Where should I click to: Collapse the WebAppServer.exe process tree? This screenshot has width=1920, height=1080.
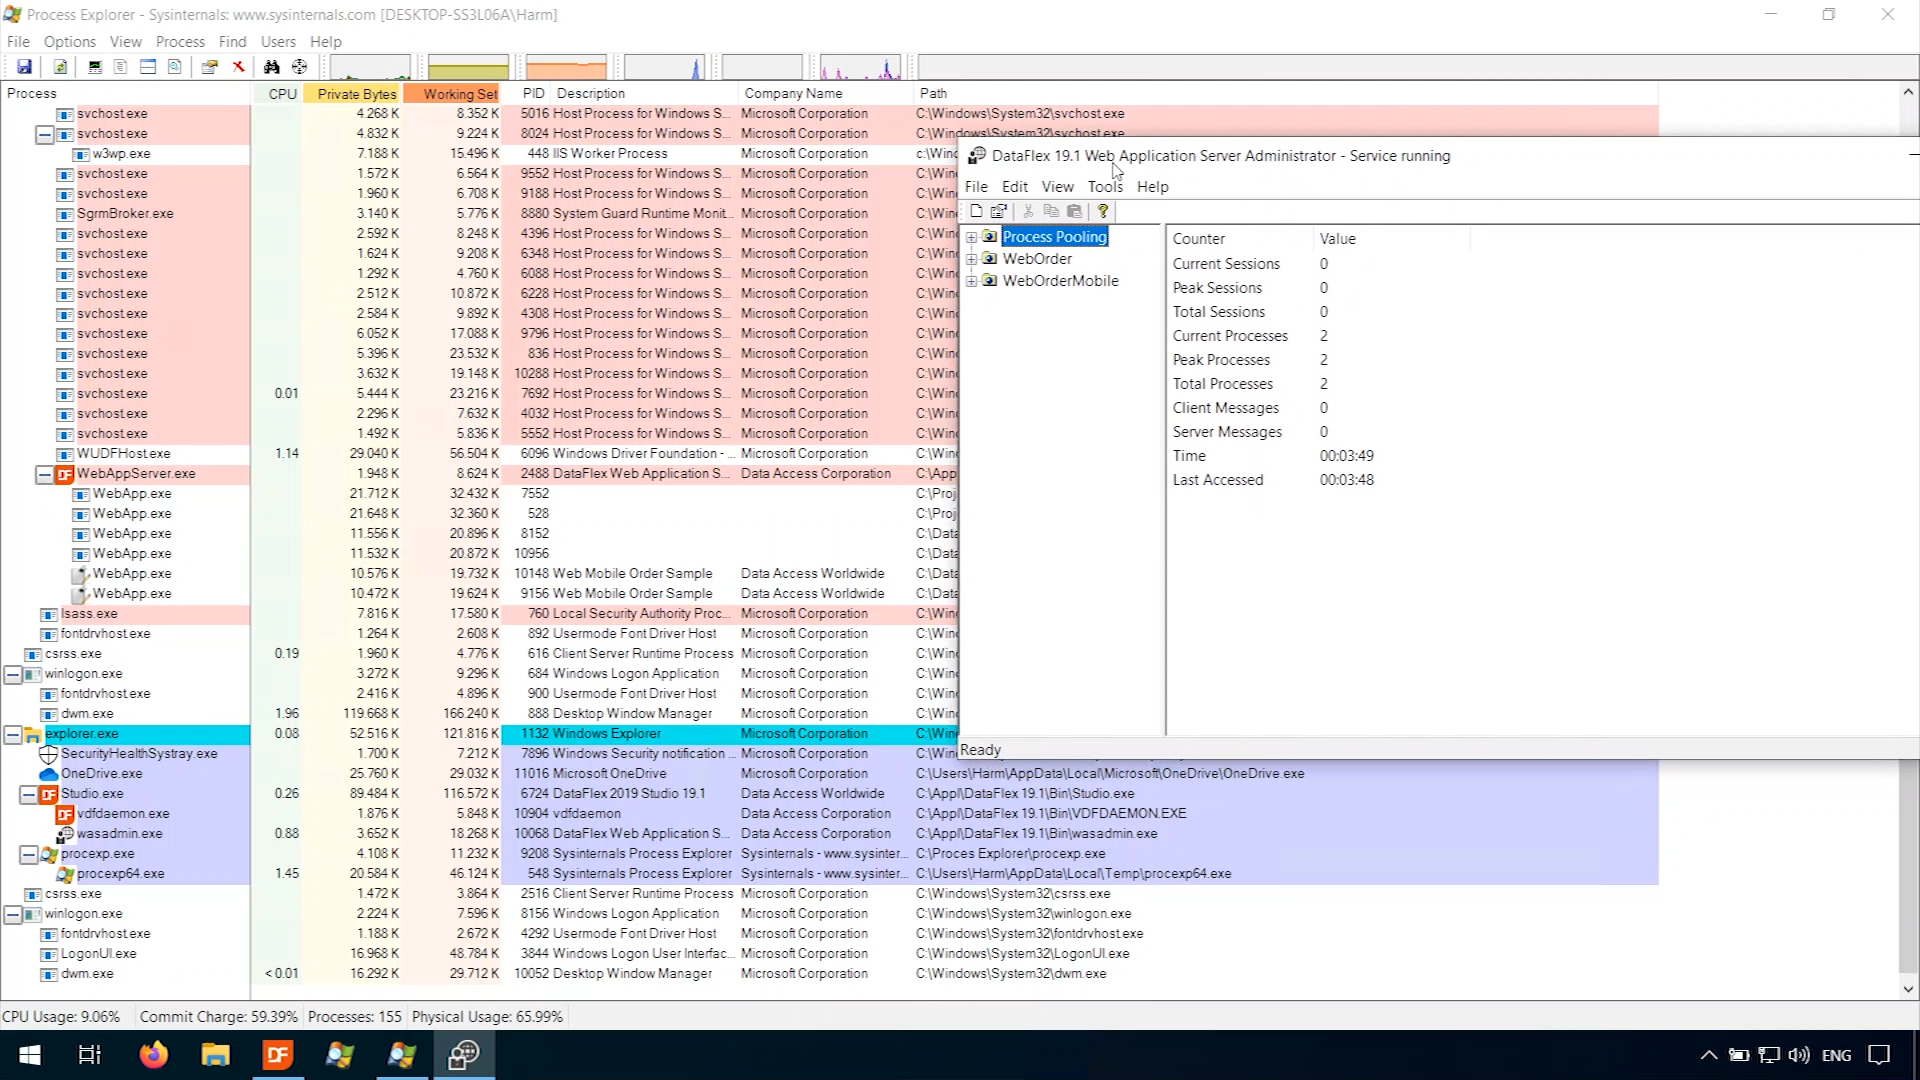[44, 474]
